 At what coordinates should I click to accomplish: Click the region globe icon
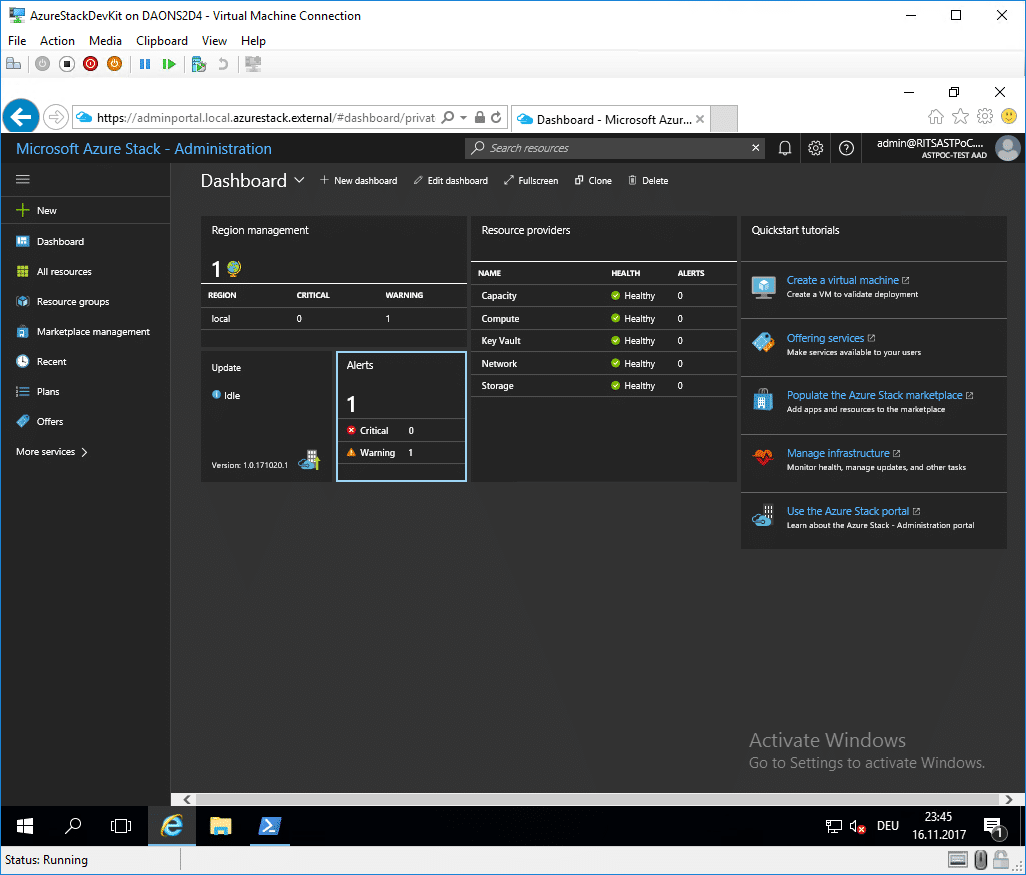click(x=234, y=268)
